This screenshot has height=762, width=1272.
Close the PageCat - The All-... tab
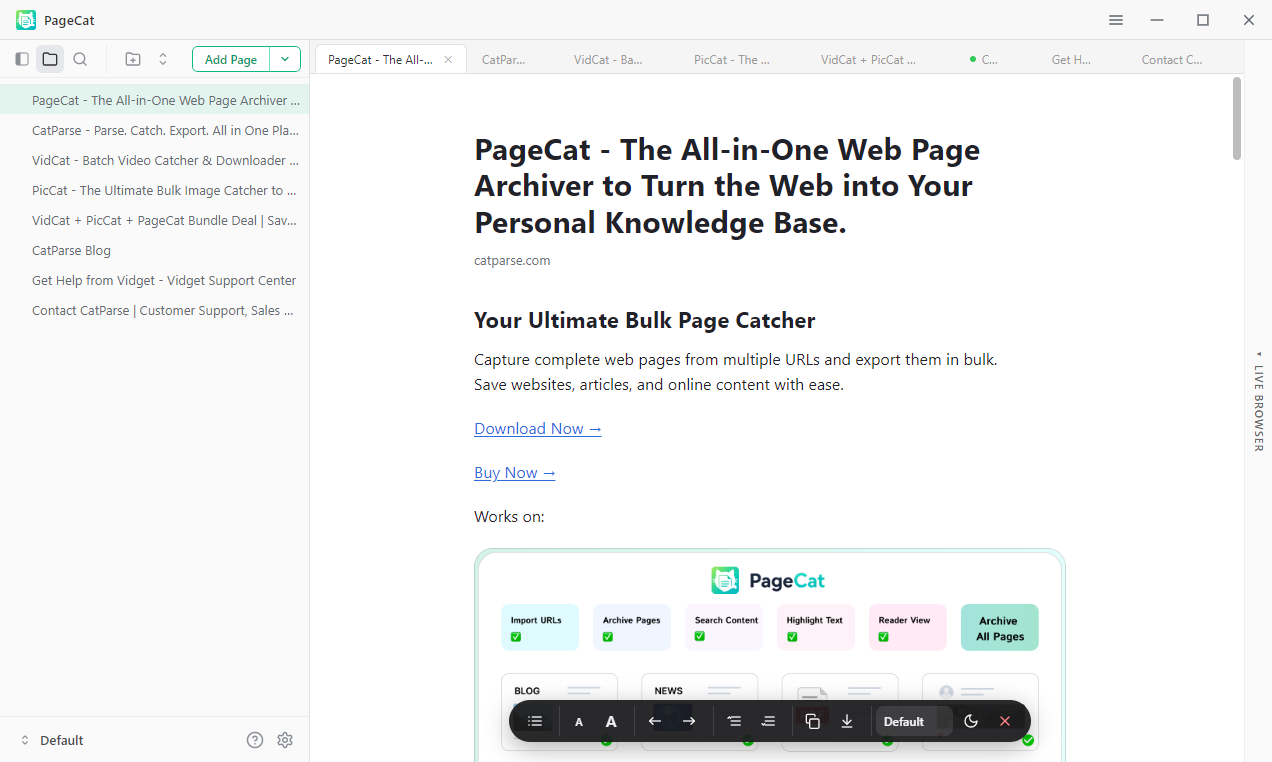(x=448, y=60)
